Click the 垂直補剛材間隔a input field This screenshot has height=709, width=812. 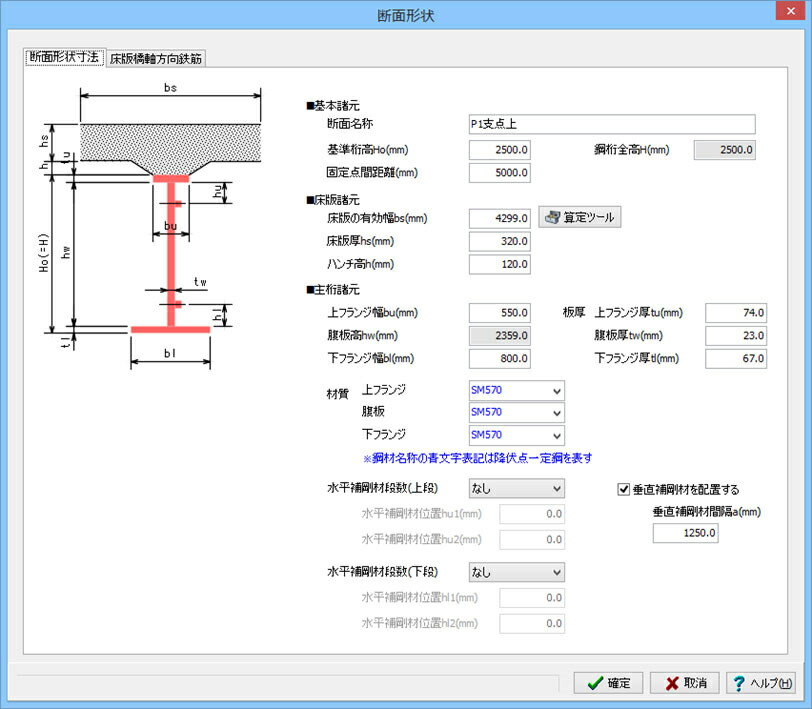(x=685, y=533)
